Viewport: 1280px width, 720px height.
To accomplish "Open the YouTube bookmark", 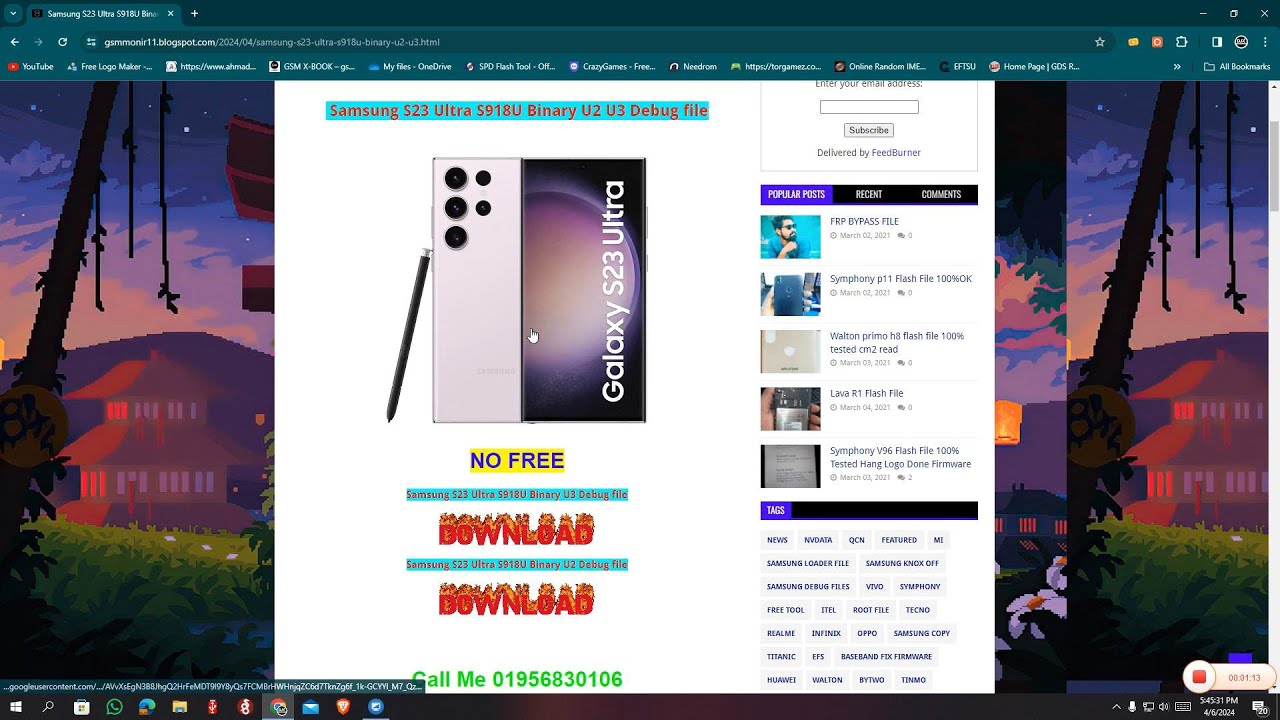I will 31,67.
